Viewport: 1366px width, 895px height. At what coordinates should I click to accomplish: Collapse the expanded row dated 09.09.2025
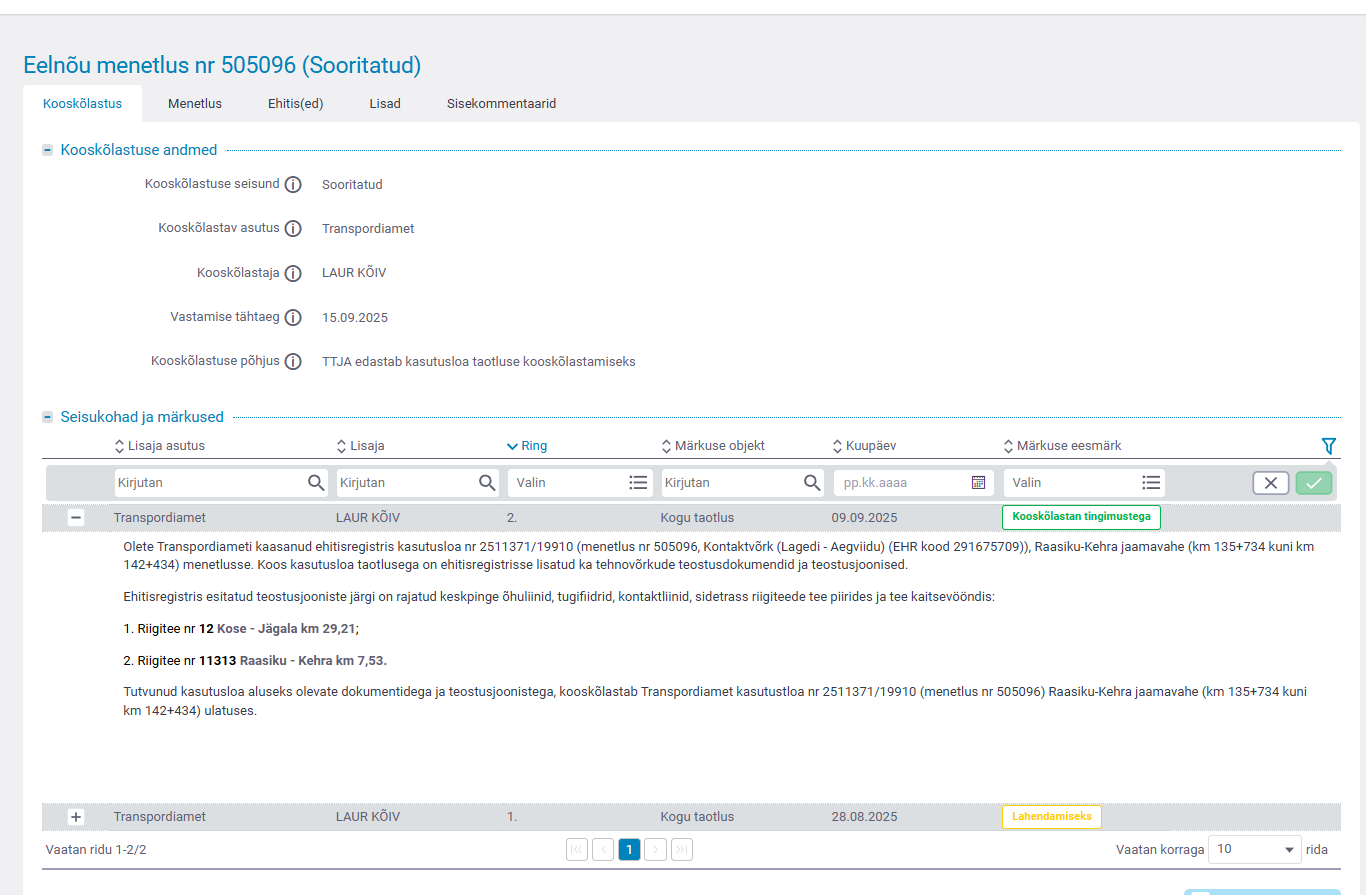76,518
